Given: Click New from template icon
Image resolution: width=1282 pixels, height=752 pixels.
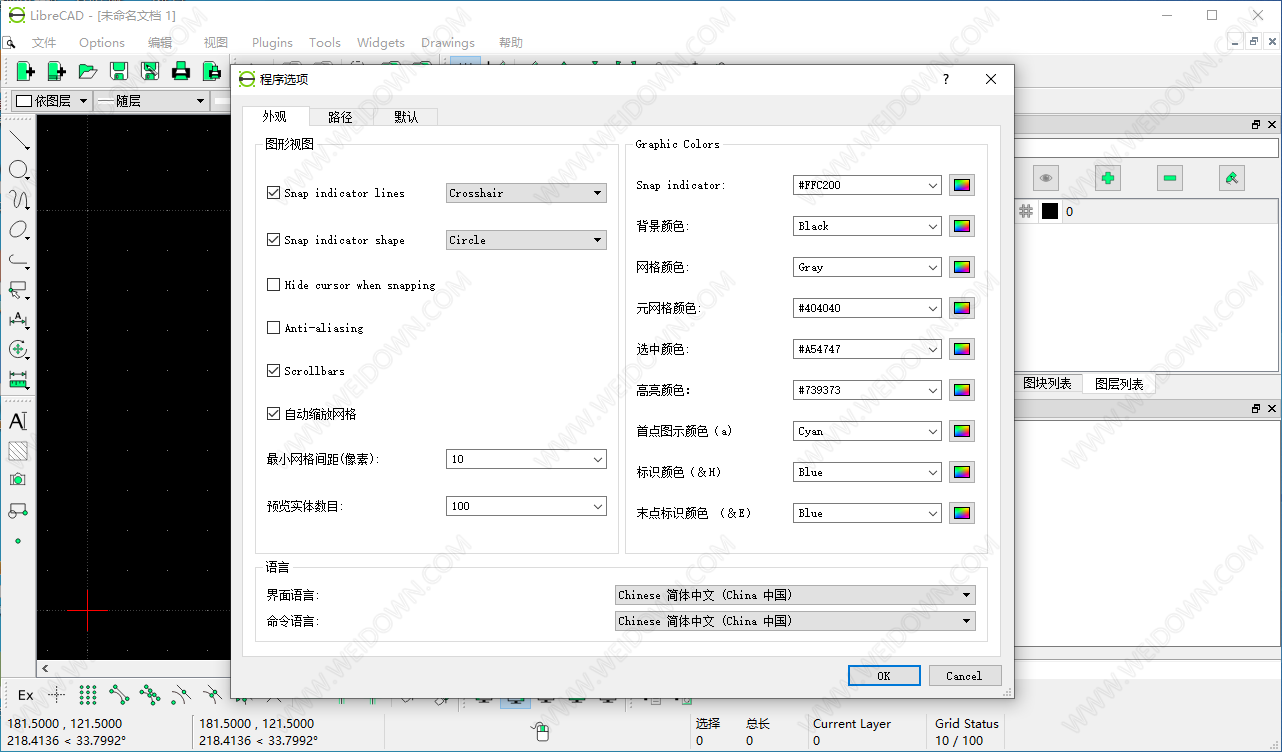Looking at the screenshot, I should tap(57, 71).
